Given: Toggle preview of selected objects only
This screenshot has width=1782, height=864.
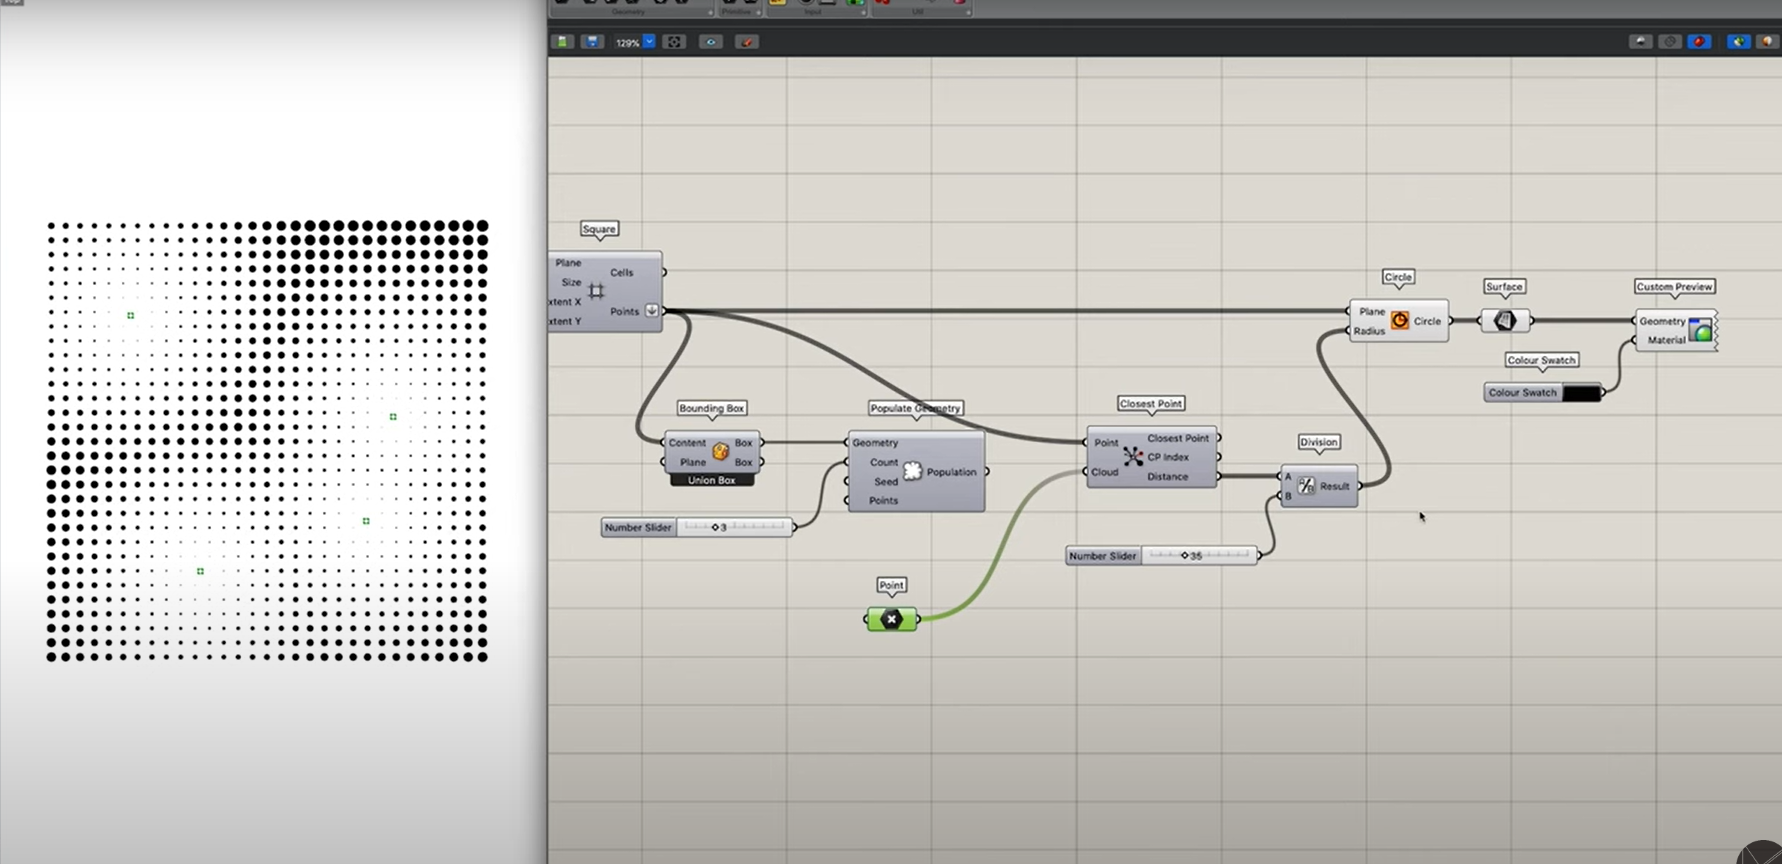Looking at the screenshot, I should pos(1739,42).
